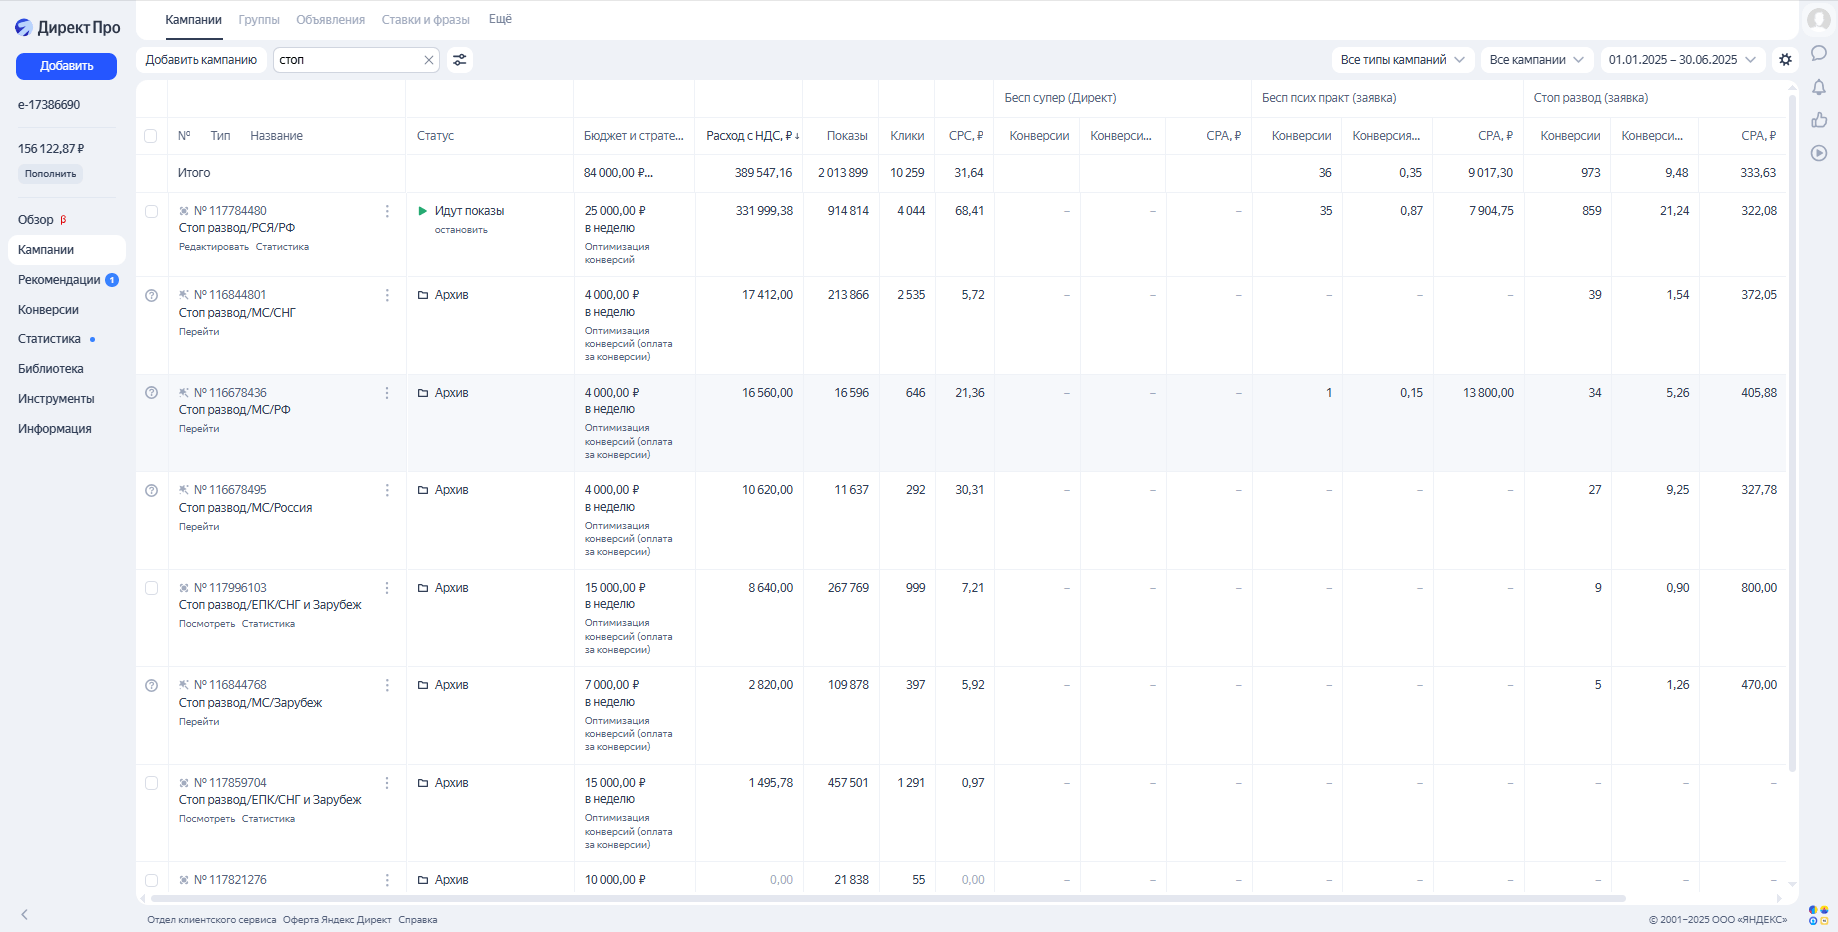The image size is (1838, 932).
Task: Open the user profile avatar
Action: (1819, 20)
